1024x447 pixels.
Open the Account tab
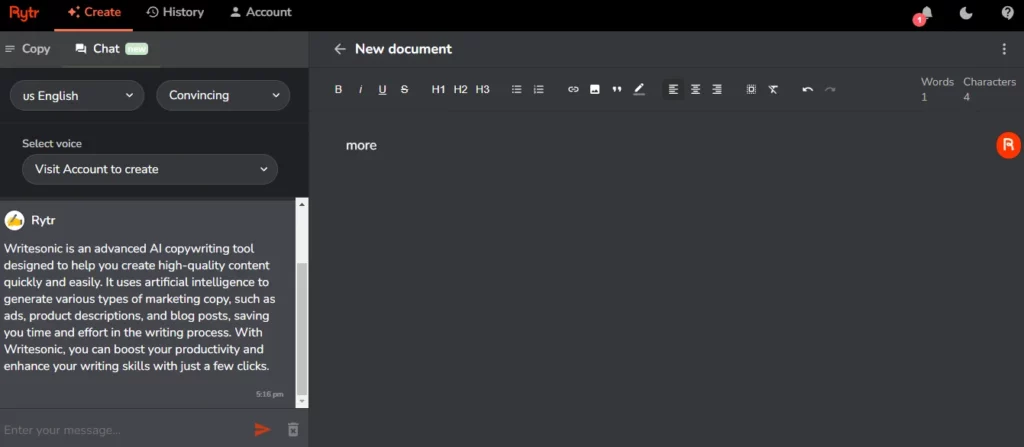click(261, 12)
